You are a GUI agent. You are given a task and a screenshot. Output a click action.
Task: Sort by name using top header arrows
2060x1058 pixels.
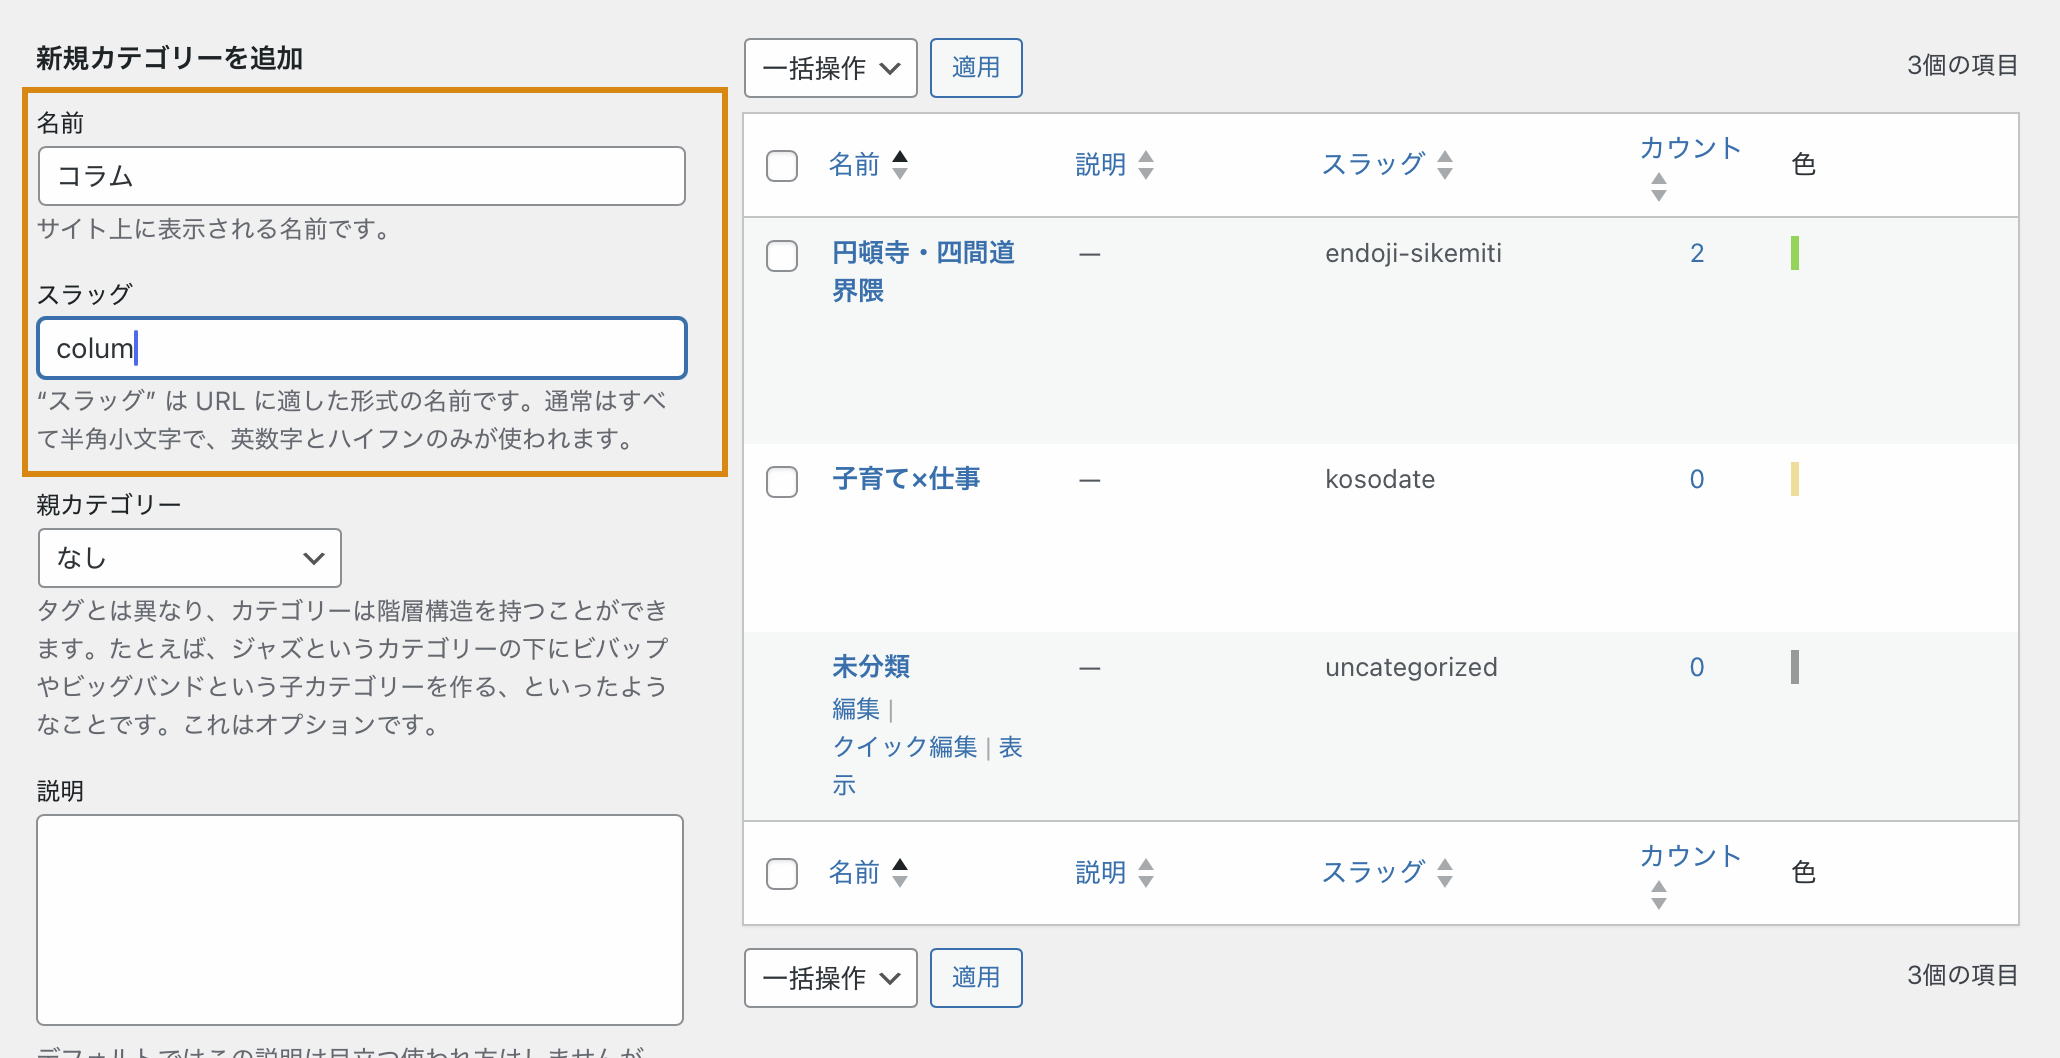[900, 165]
